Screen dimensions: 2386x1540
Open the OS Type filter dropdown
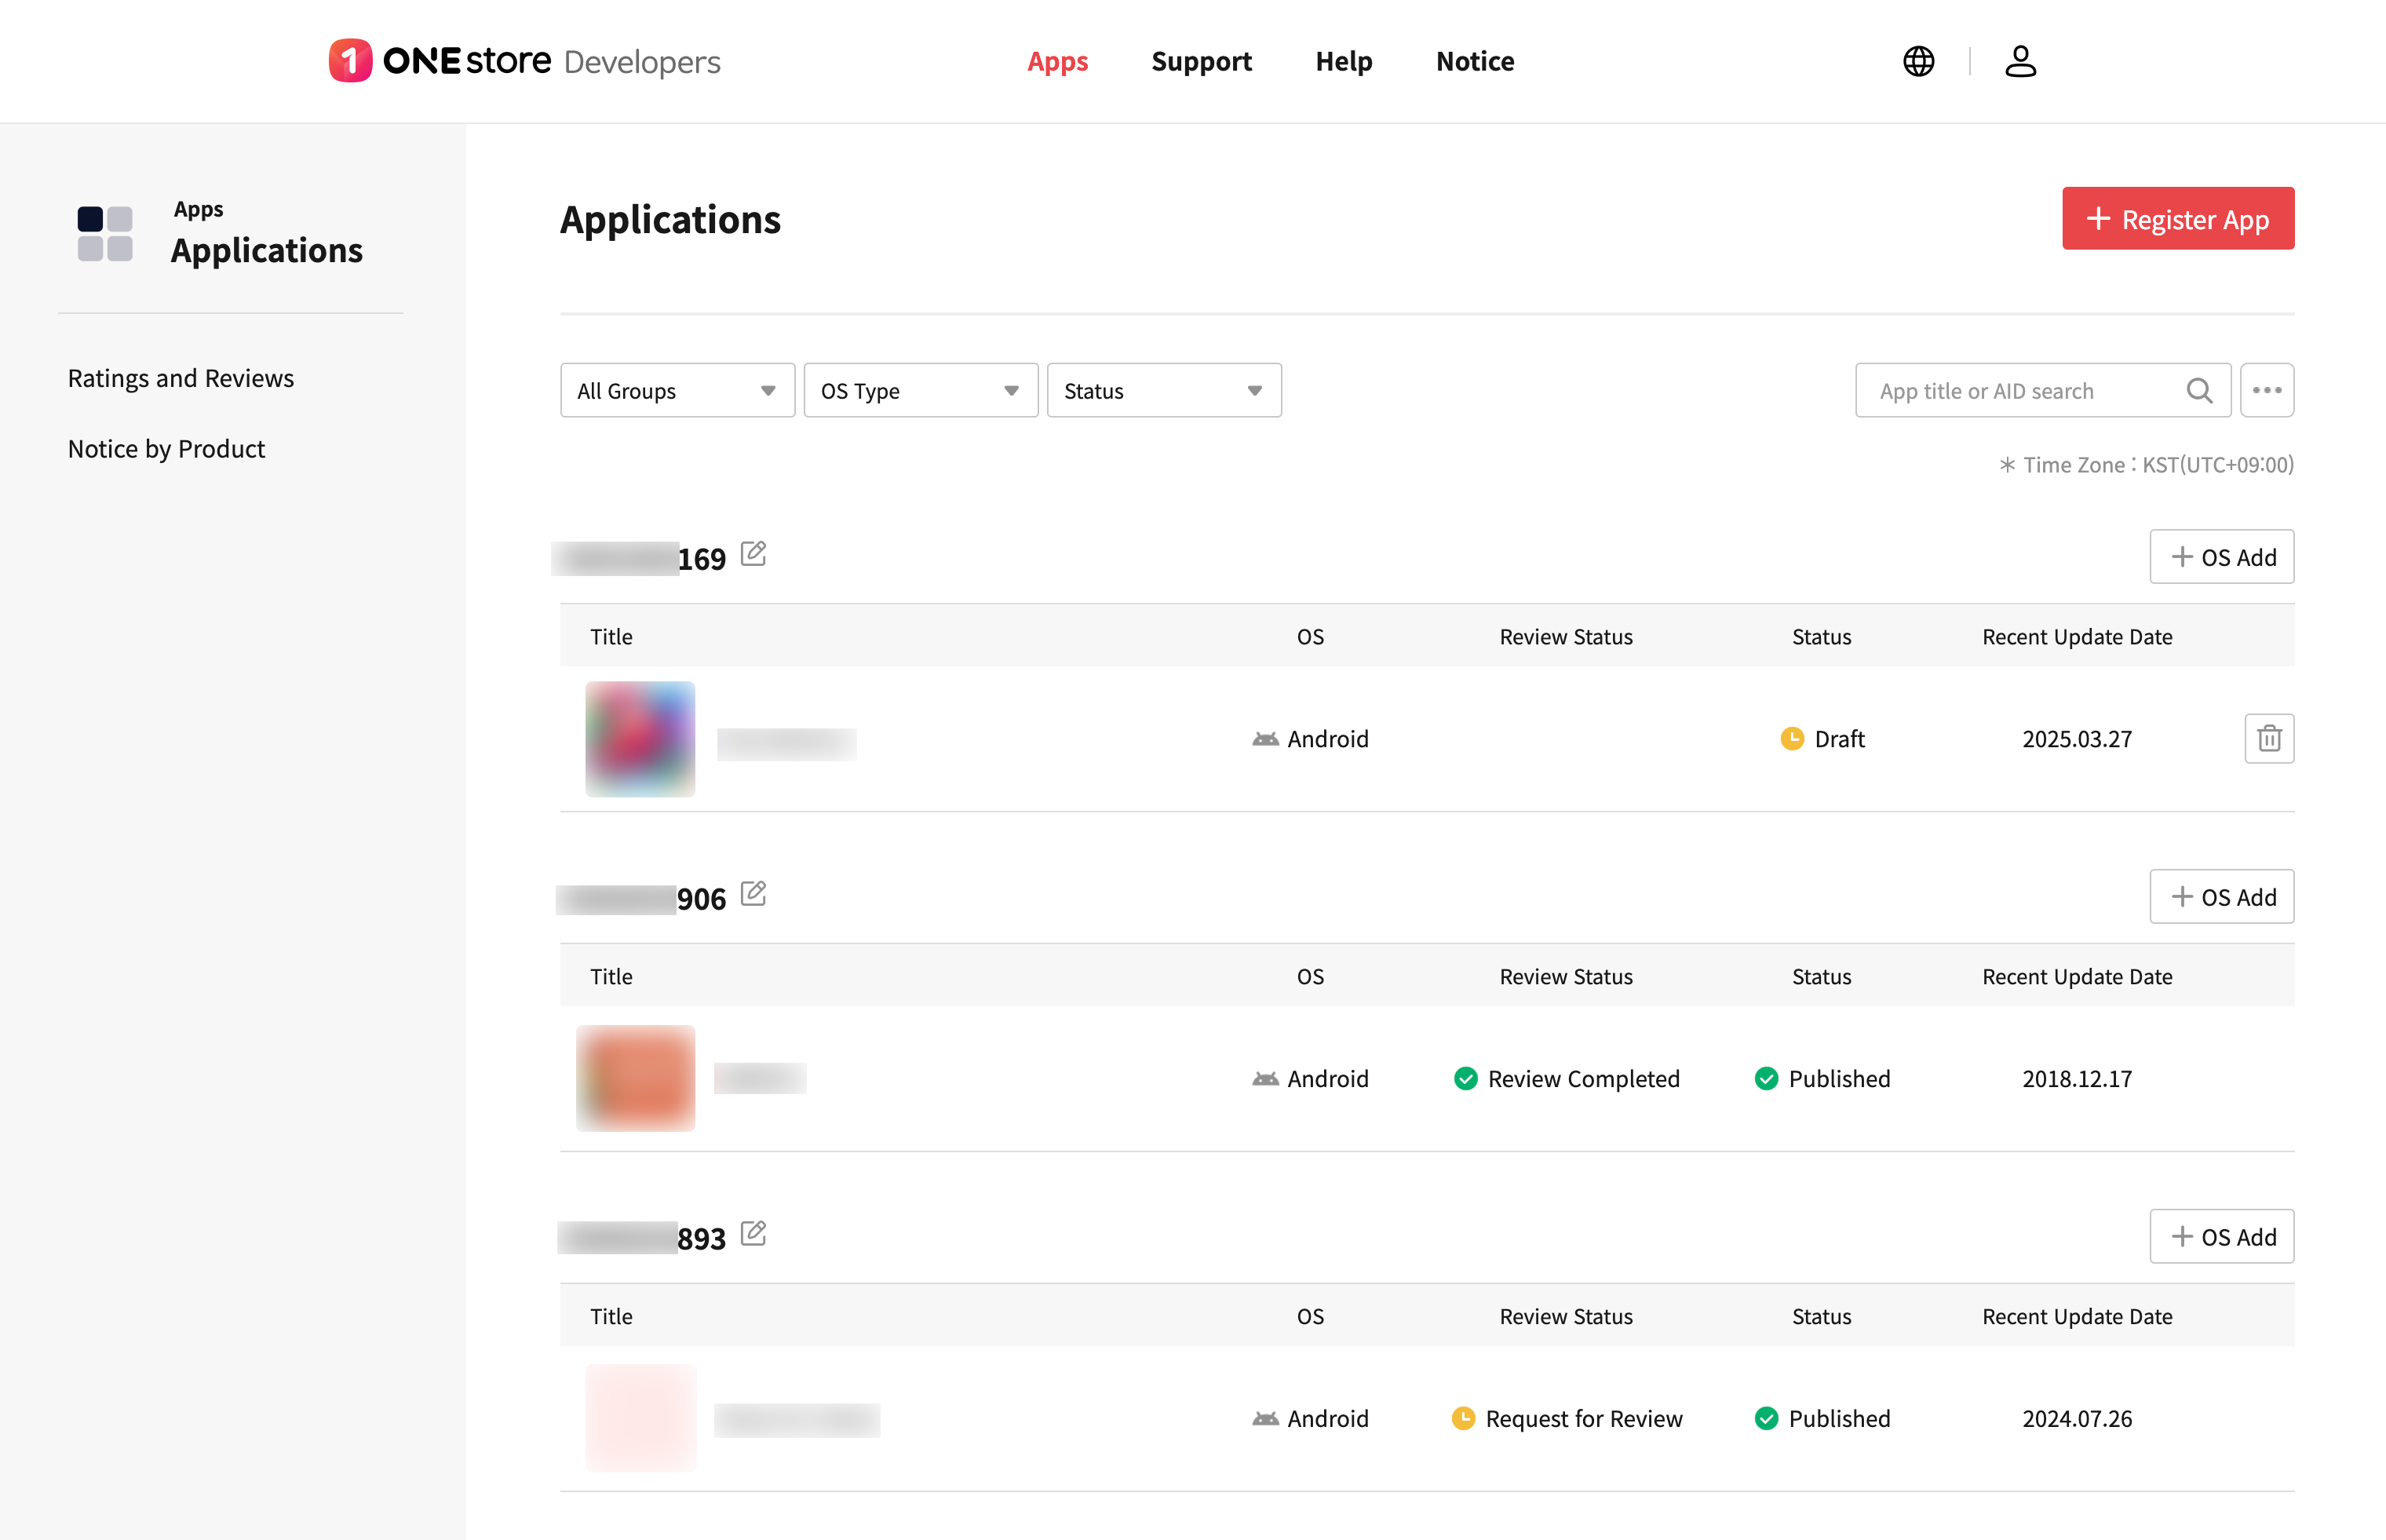tap(920, 391)
